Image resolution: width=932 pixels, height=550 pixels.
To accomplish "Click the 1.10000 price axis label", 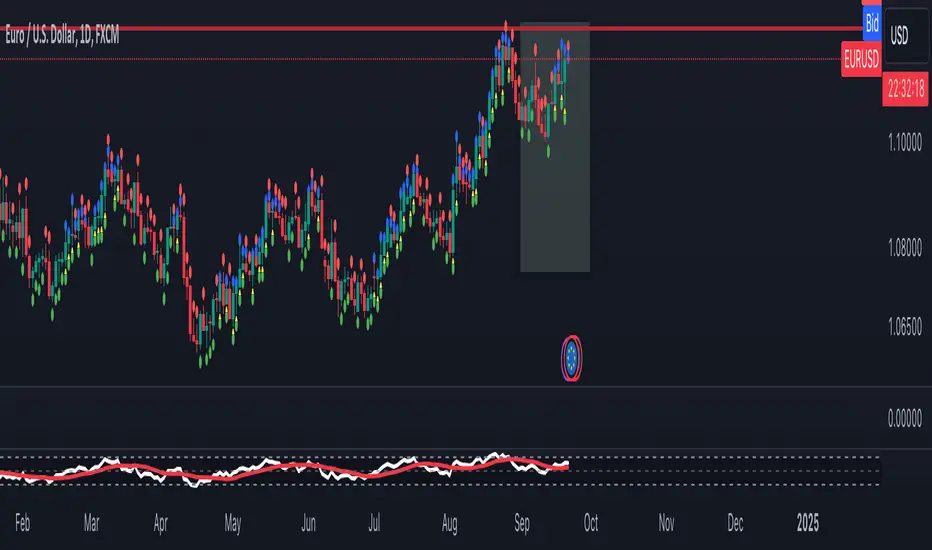I will pos(905,143).
